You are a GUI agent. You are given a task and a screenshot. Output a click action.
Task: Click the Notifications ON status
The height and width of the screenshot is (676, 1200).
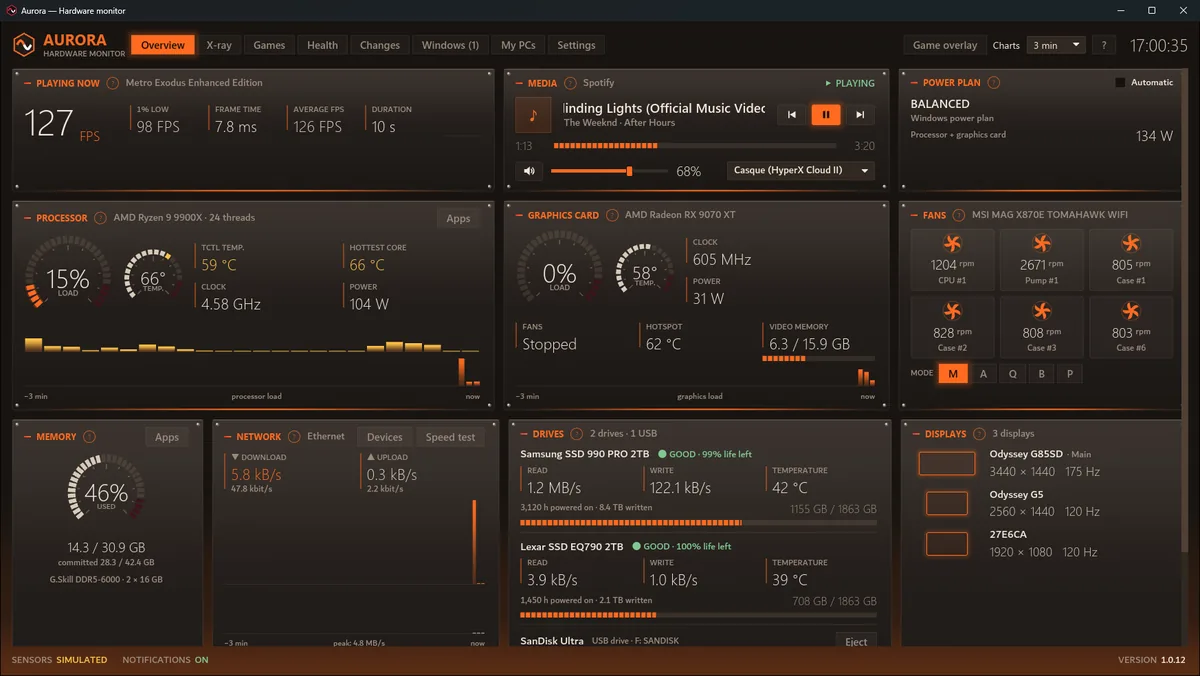165,660
